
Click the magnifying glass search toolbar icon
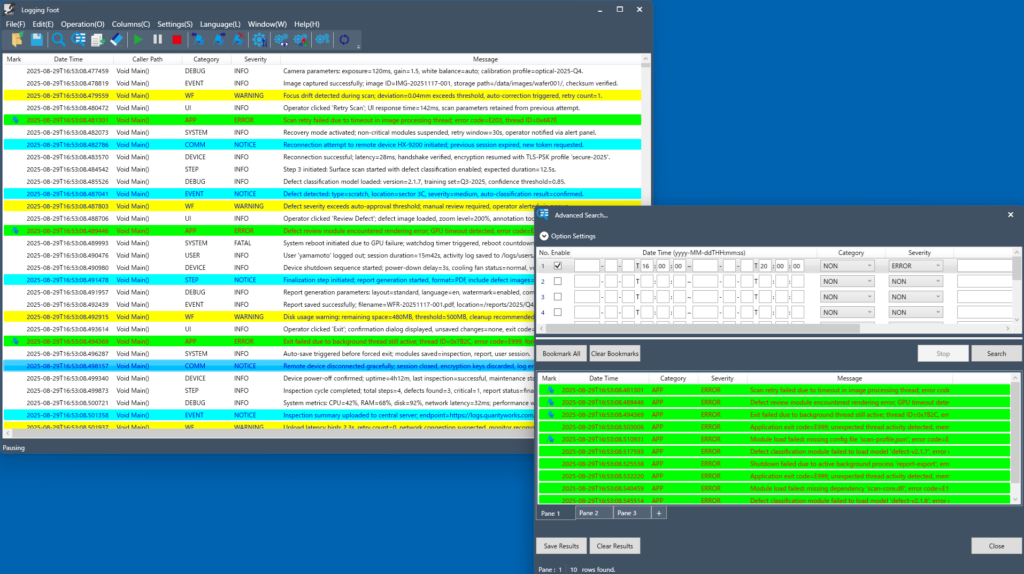click(59, 40)
